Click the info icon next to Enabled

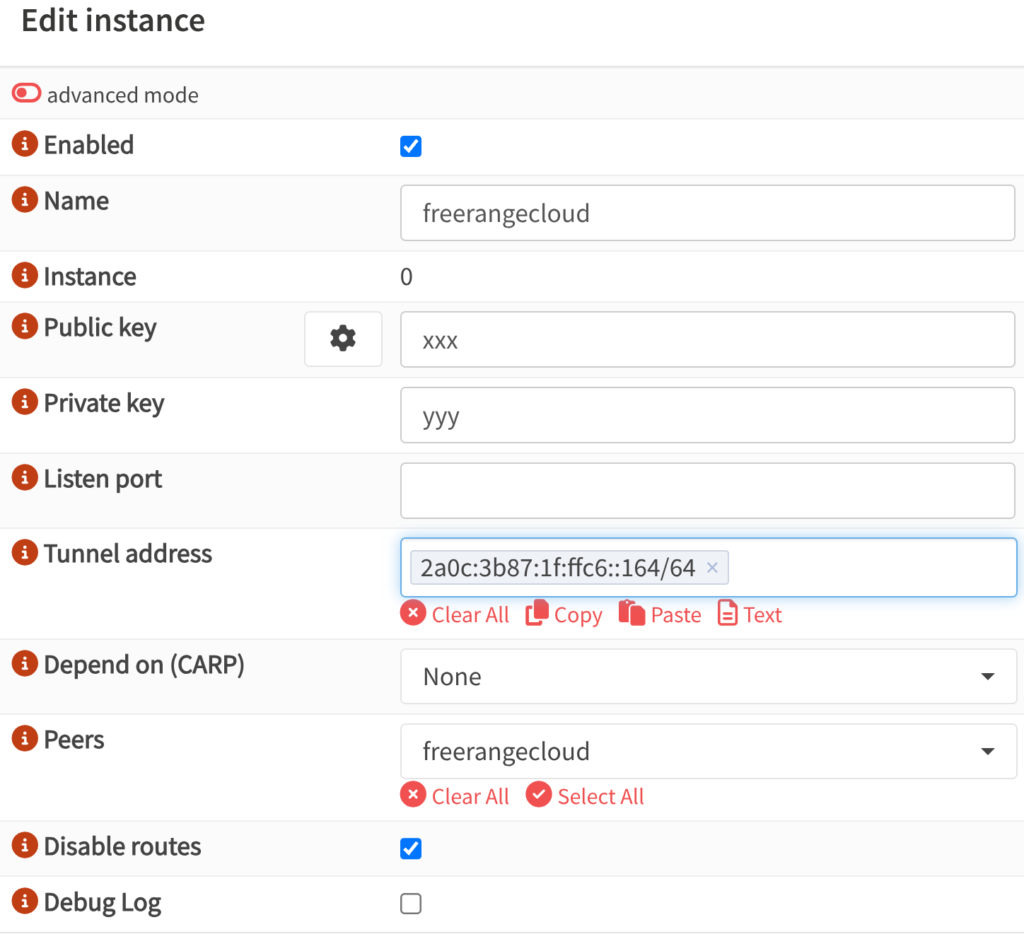pyautogui.click(x=25, y=145)
